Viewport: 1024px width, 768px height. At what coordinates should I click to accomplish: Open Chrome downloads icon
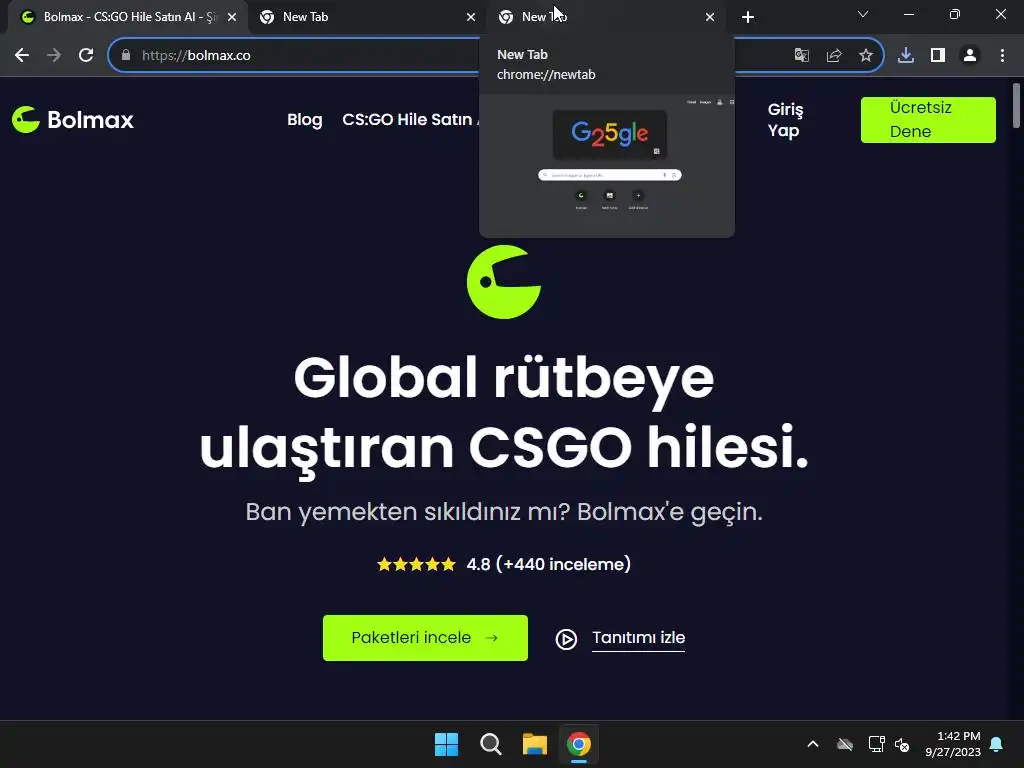tap(905, 56)
